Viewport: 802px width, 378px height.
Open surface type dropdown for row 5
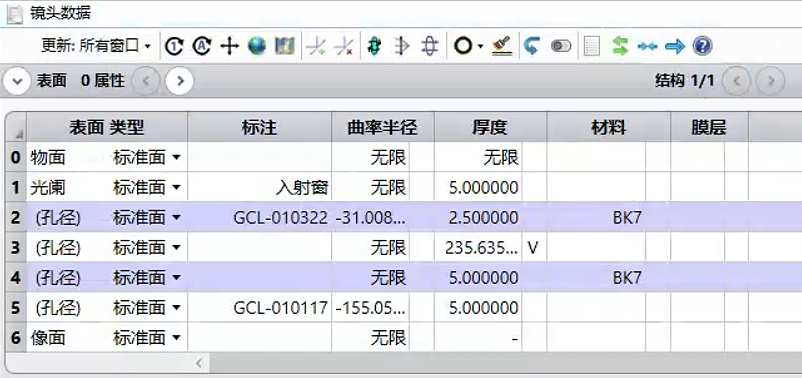(x=176, y=308)
